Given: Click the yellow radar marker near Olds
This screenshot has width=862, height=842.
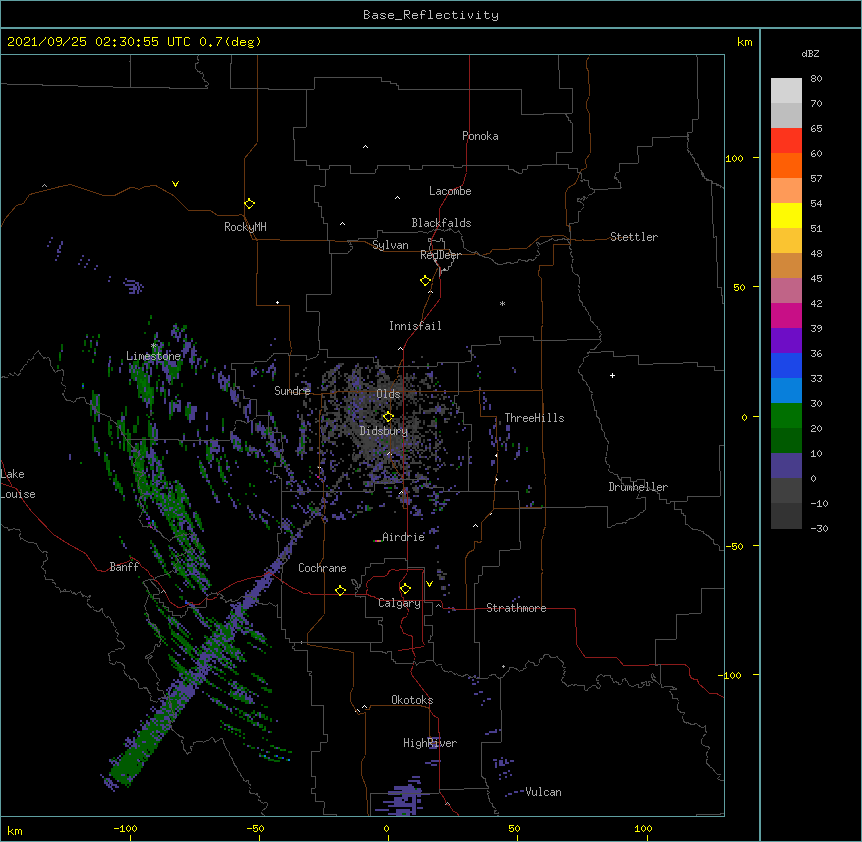Looking at the screenshot, I should pyautogui.click(x=388, y=416).
